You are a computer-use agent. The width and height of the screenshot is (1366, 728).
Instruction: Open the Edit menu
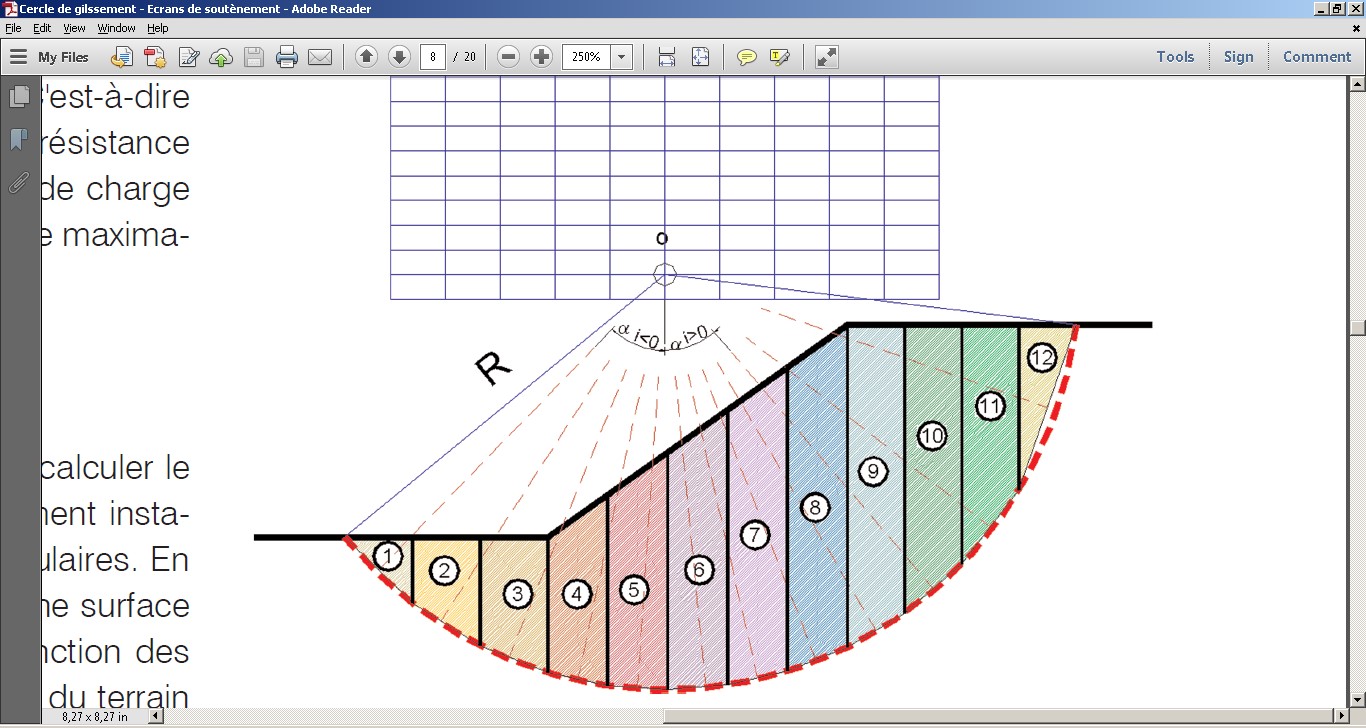(x=42, y=28)
